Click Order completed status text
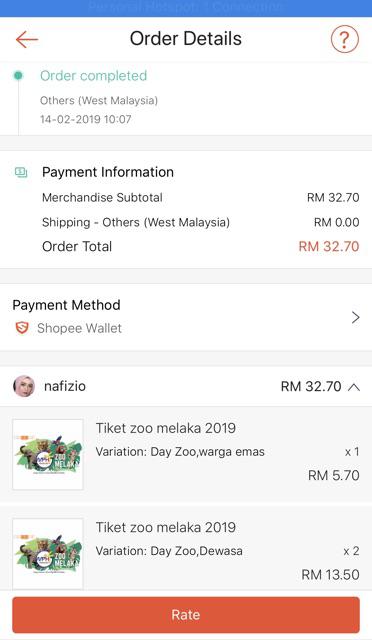 click(x=94, y=76)
